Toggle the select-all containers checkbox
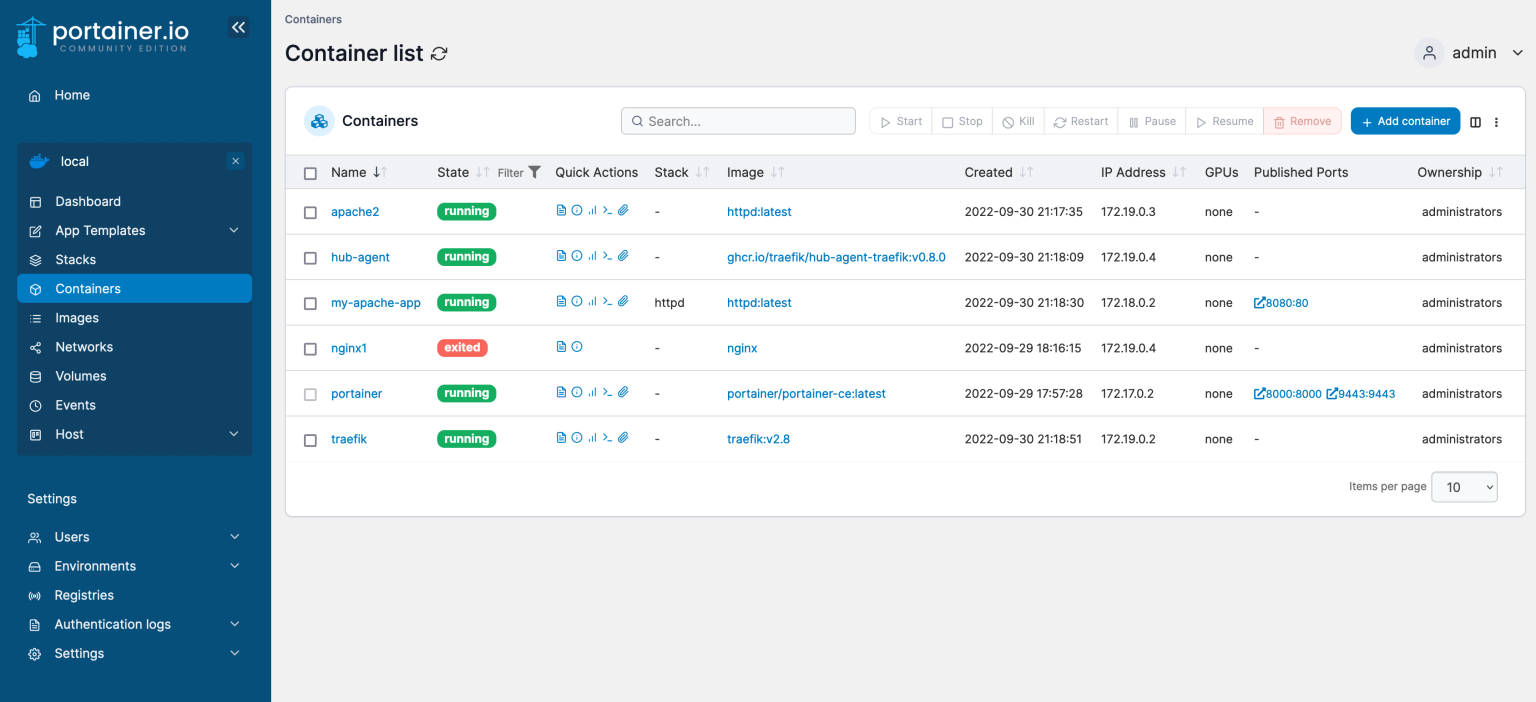The height and width of the screenshot is (702, 1536). coord(310,172)
